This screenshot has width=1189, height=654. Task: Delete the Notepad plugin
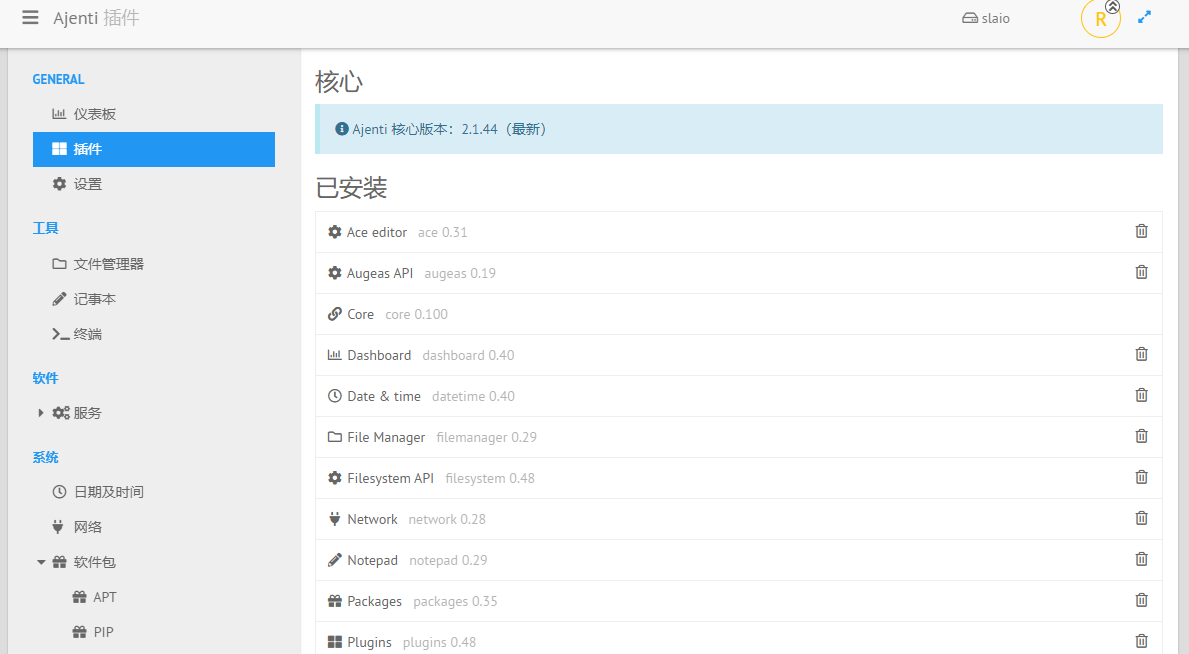1141,560
